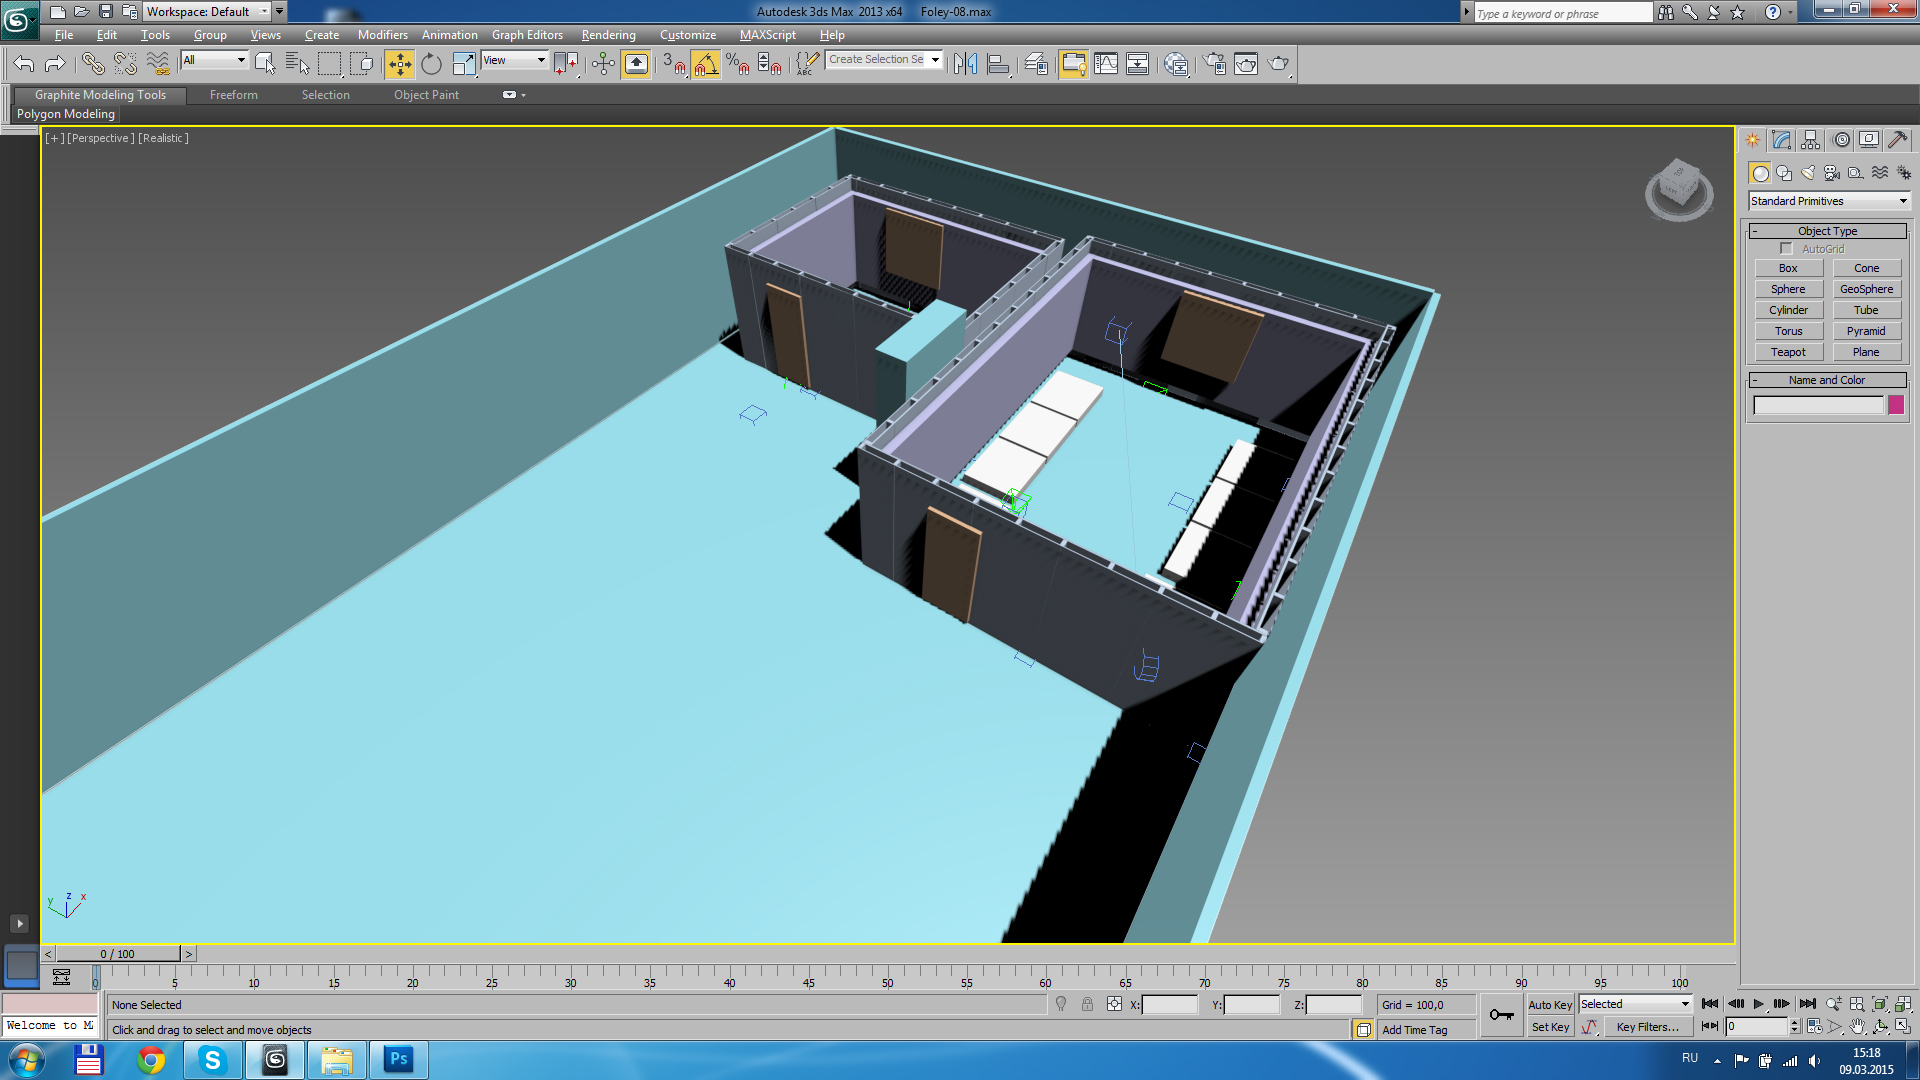Click the Lights category icon
This screenshot has width=1920, height=1080.
pyautogui.click(x=1808, y=173)
